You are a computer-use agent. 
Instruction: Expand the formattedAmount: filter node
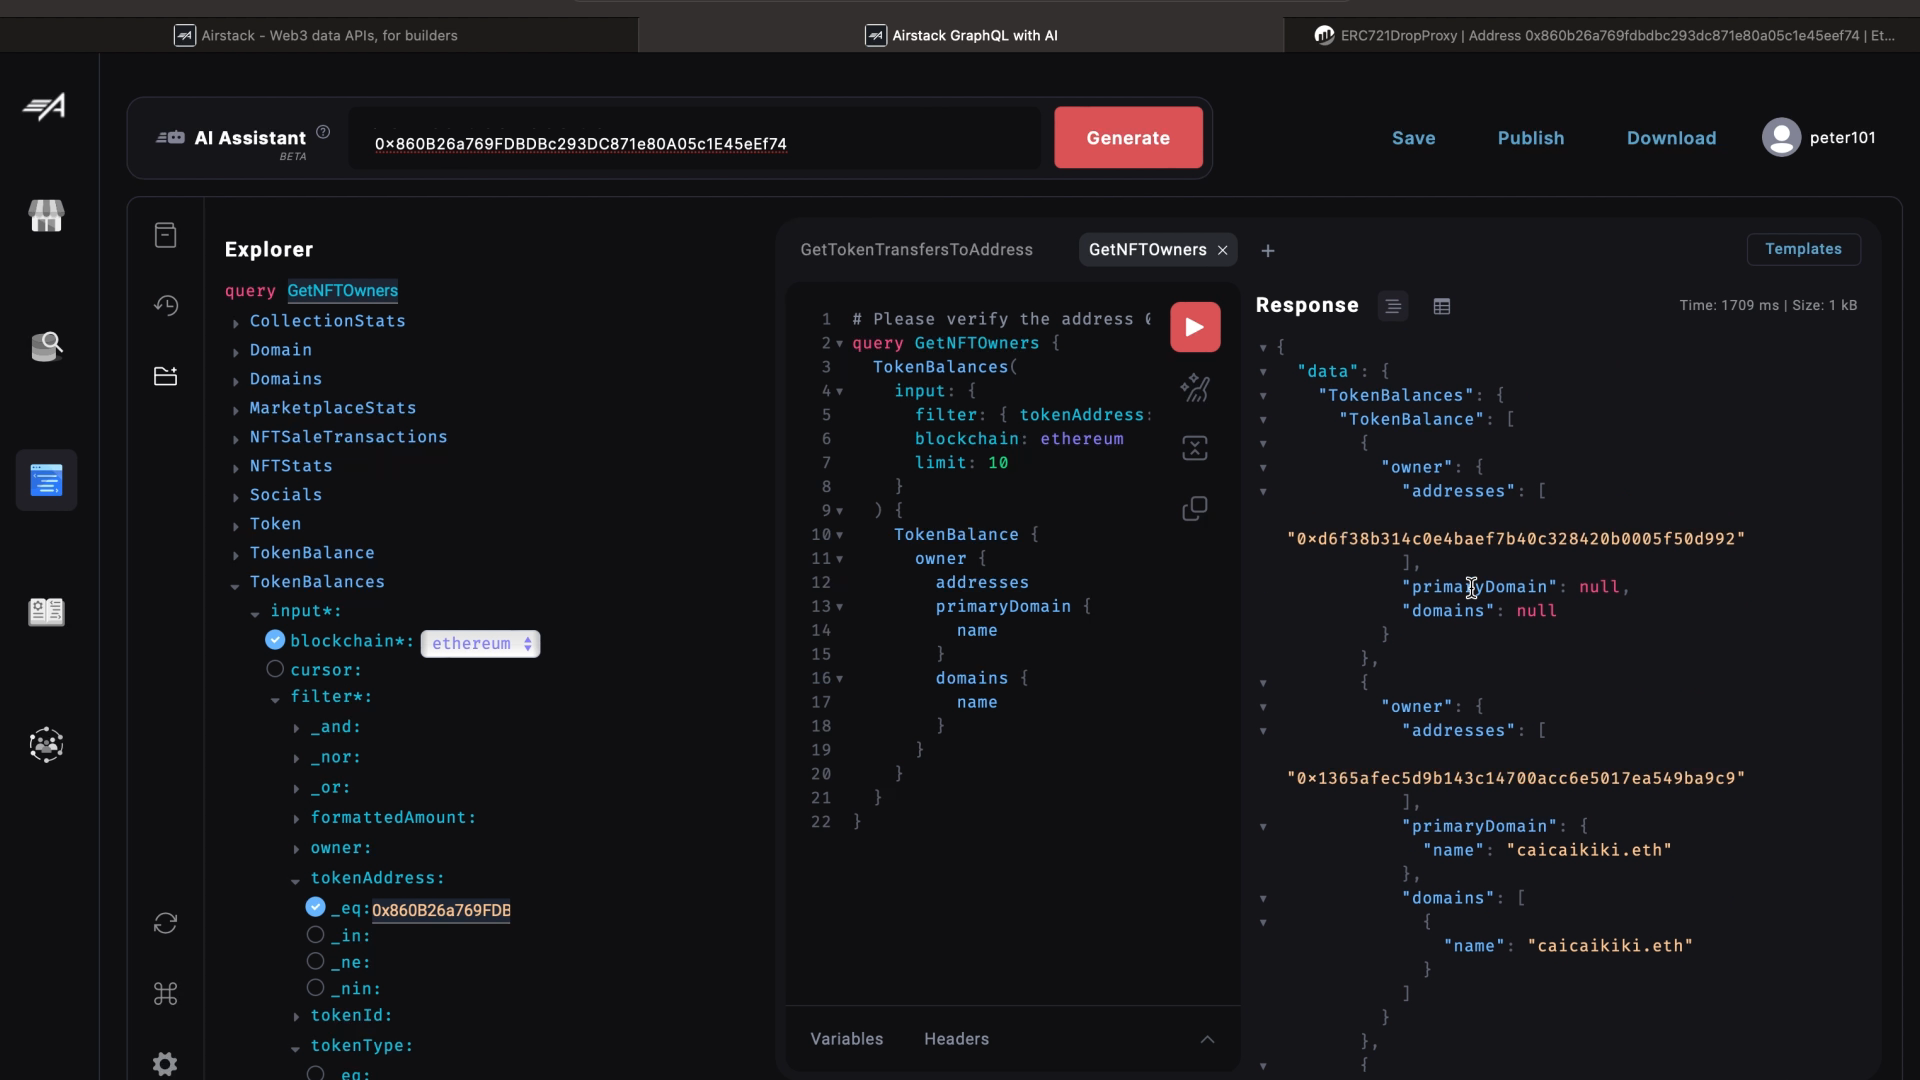pos(297,819)
